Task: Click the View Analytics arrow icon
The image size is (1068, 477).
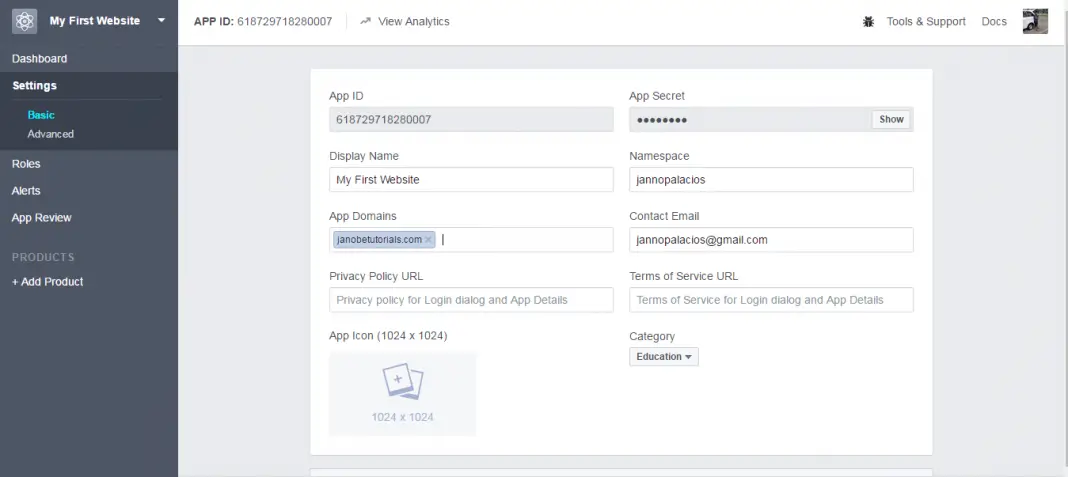Action: click(365, 21)
